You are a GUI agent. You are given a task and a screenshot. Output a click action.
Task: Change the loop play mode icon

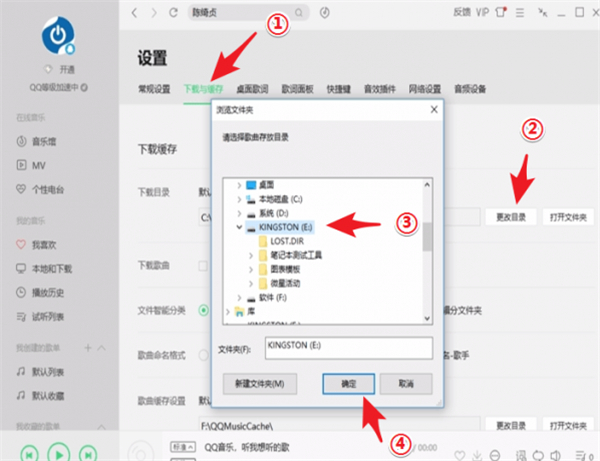coord(538,455)
